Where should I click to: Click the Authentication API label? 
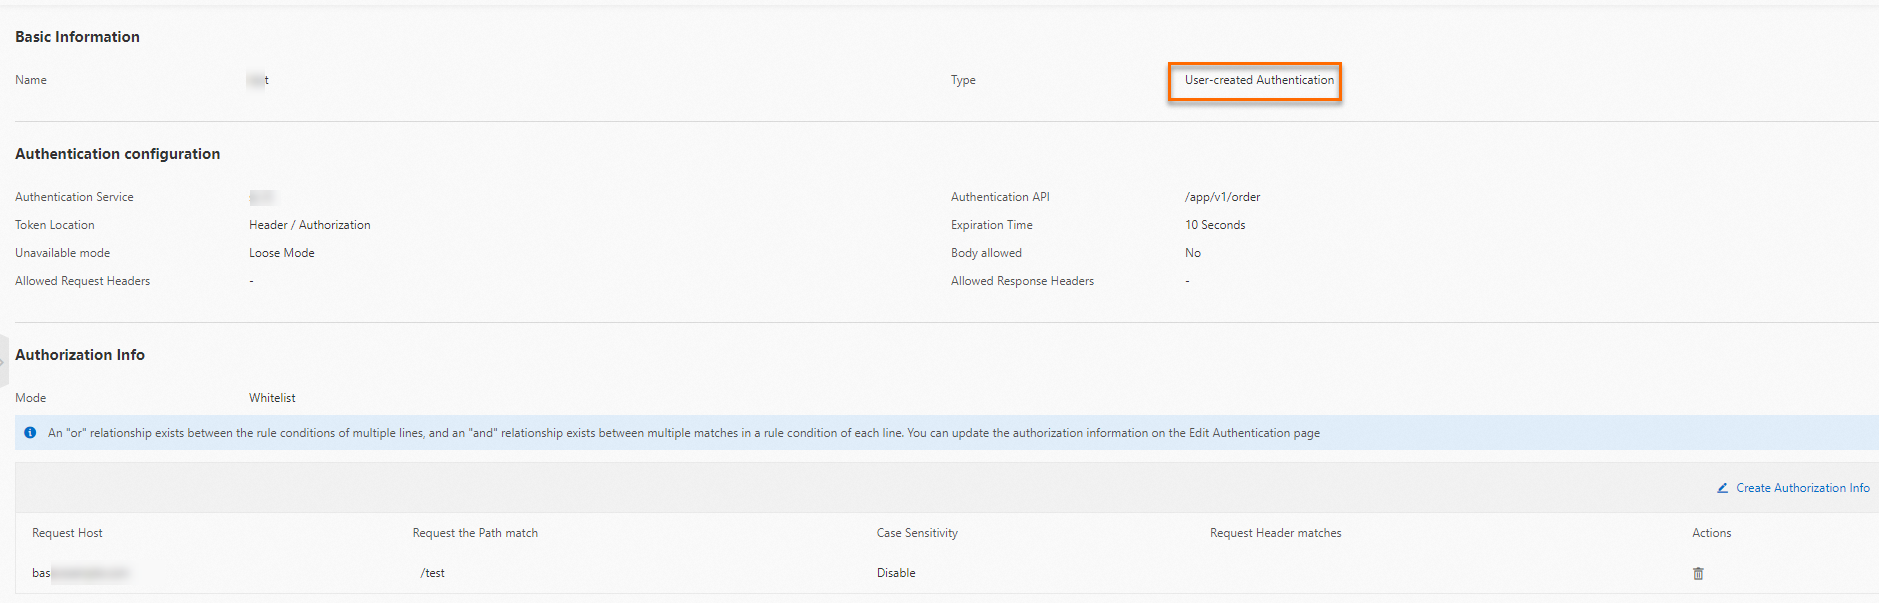click(1000, 197)
